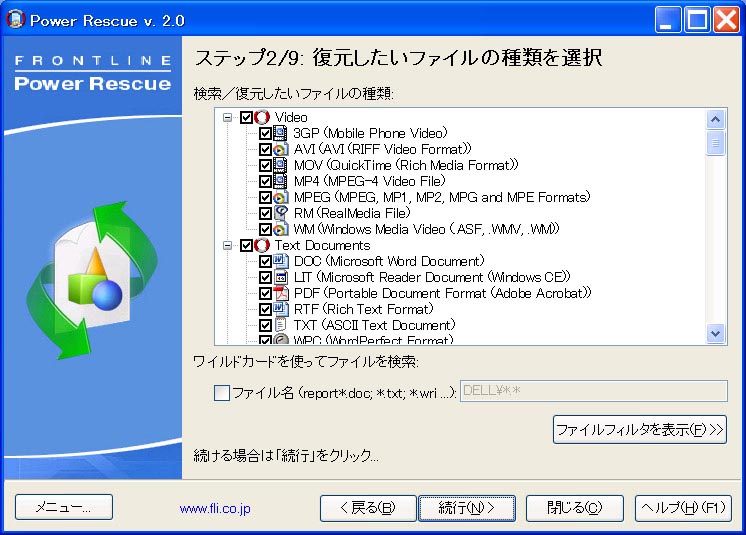Close the Power Rescue window
The image size is (746, 535).
point(726,19)
